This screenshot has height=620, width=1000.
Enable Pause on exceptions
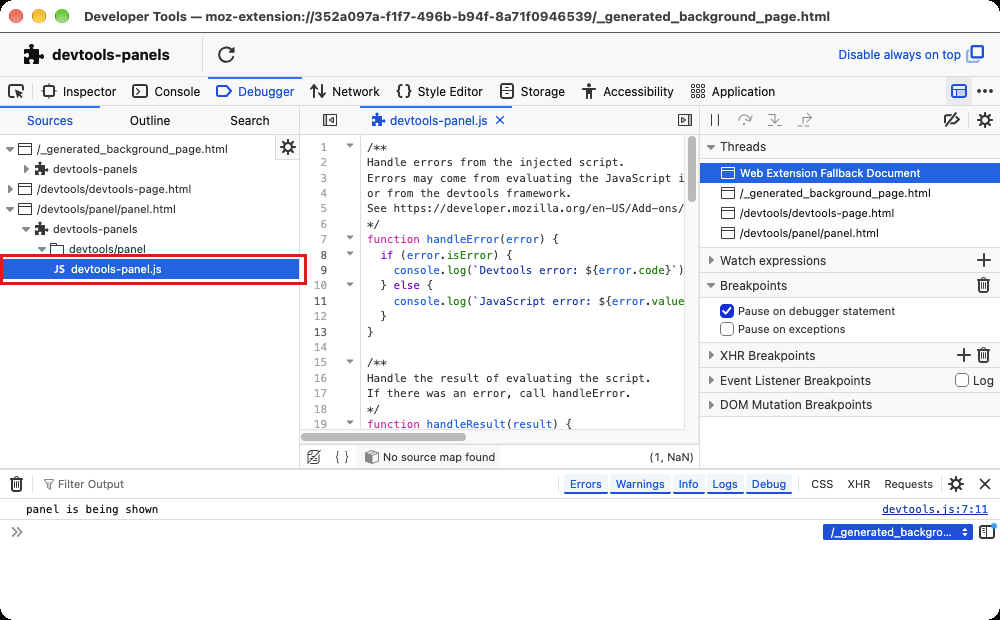tap(727, 329)
